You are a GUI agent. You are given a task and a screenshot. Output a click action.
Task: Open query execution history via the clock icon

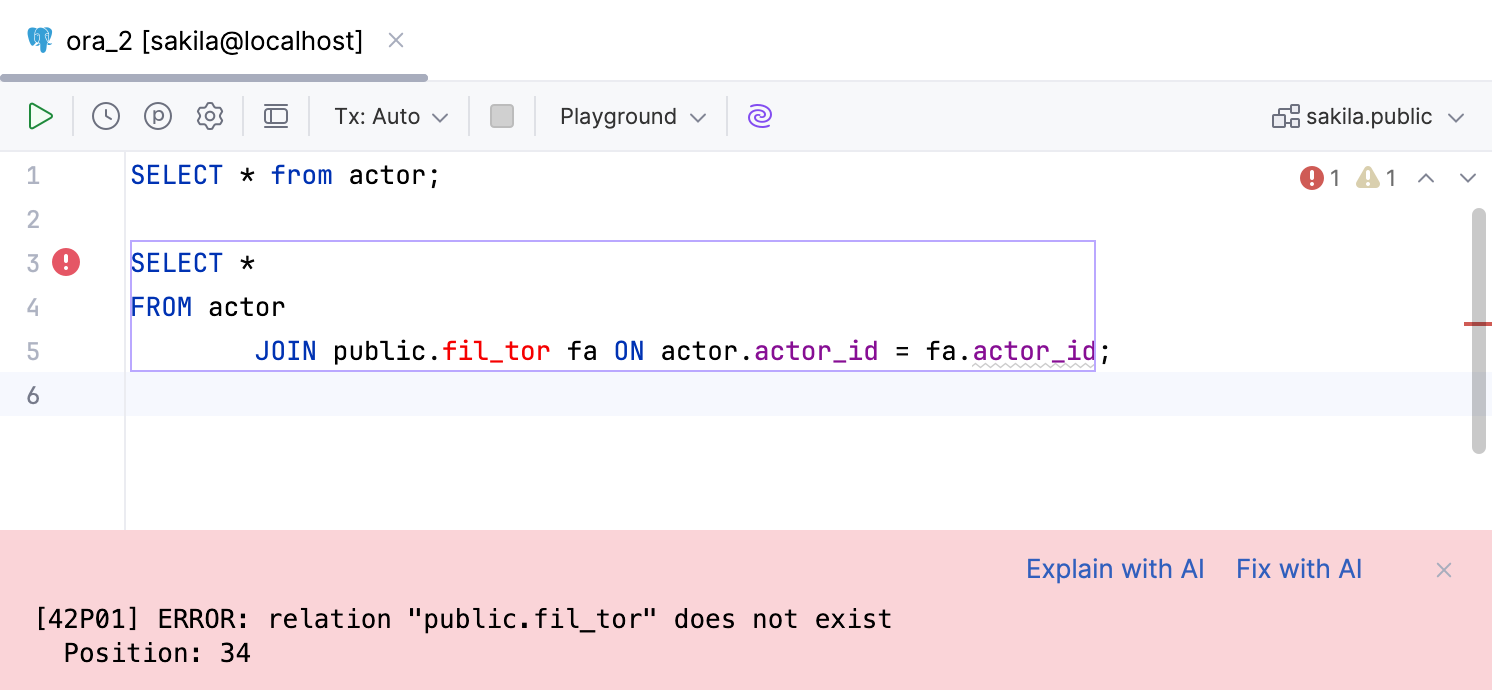[x=105, y=116]
